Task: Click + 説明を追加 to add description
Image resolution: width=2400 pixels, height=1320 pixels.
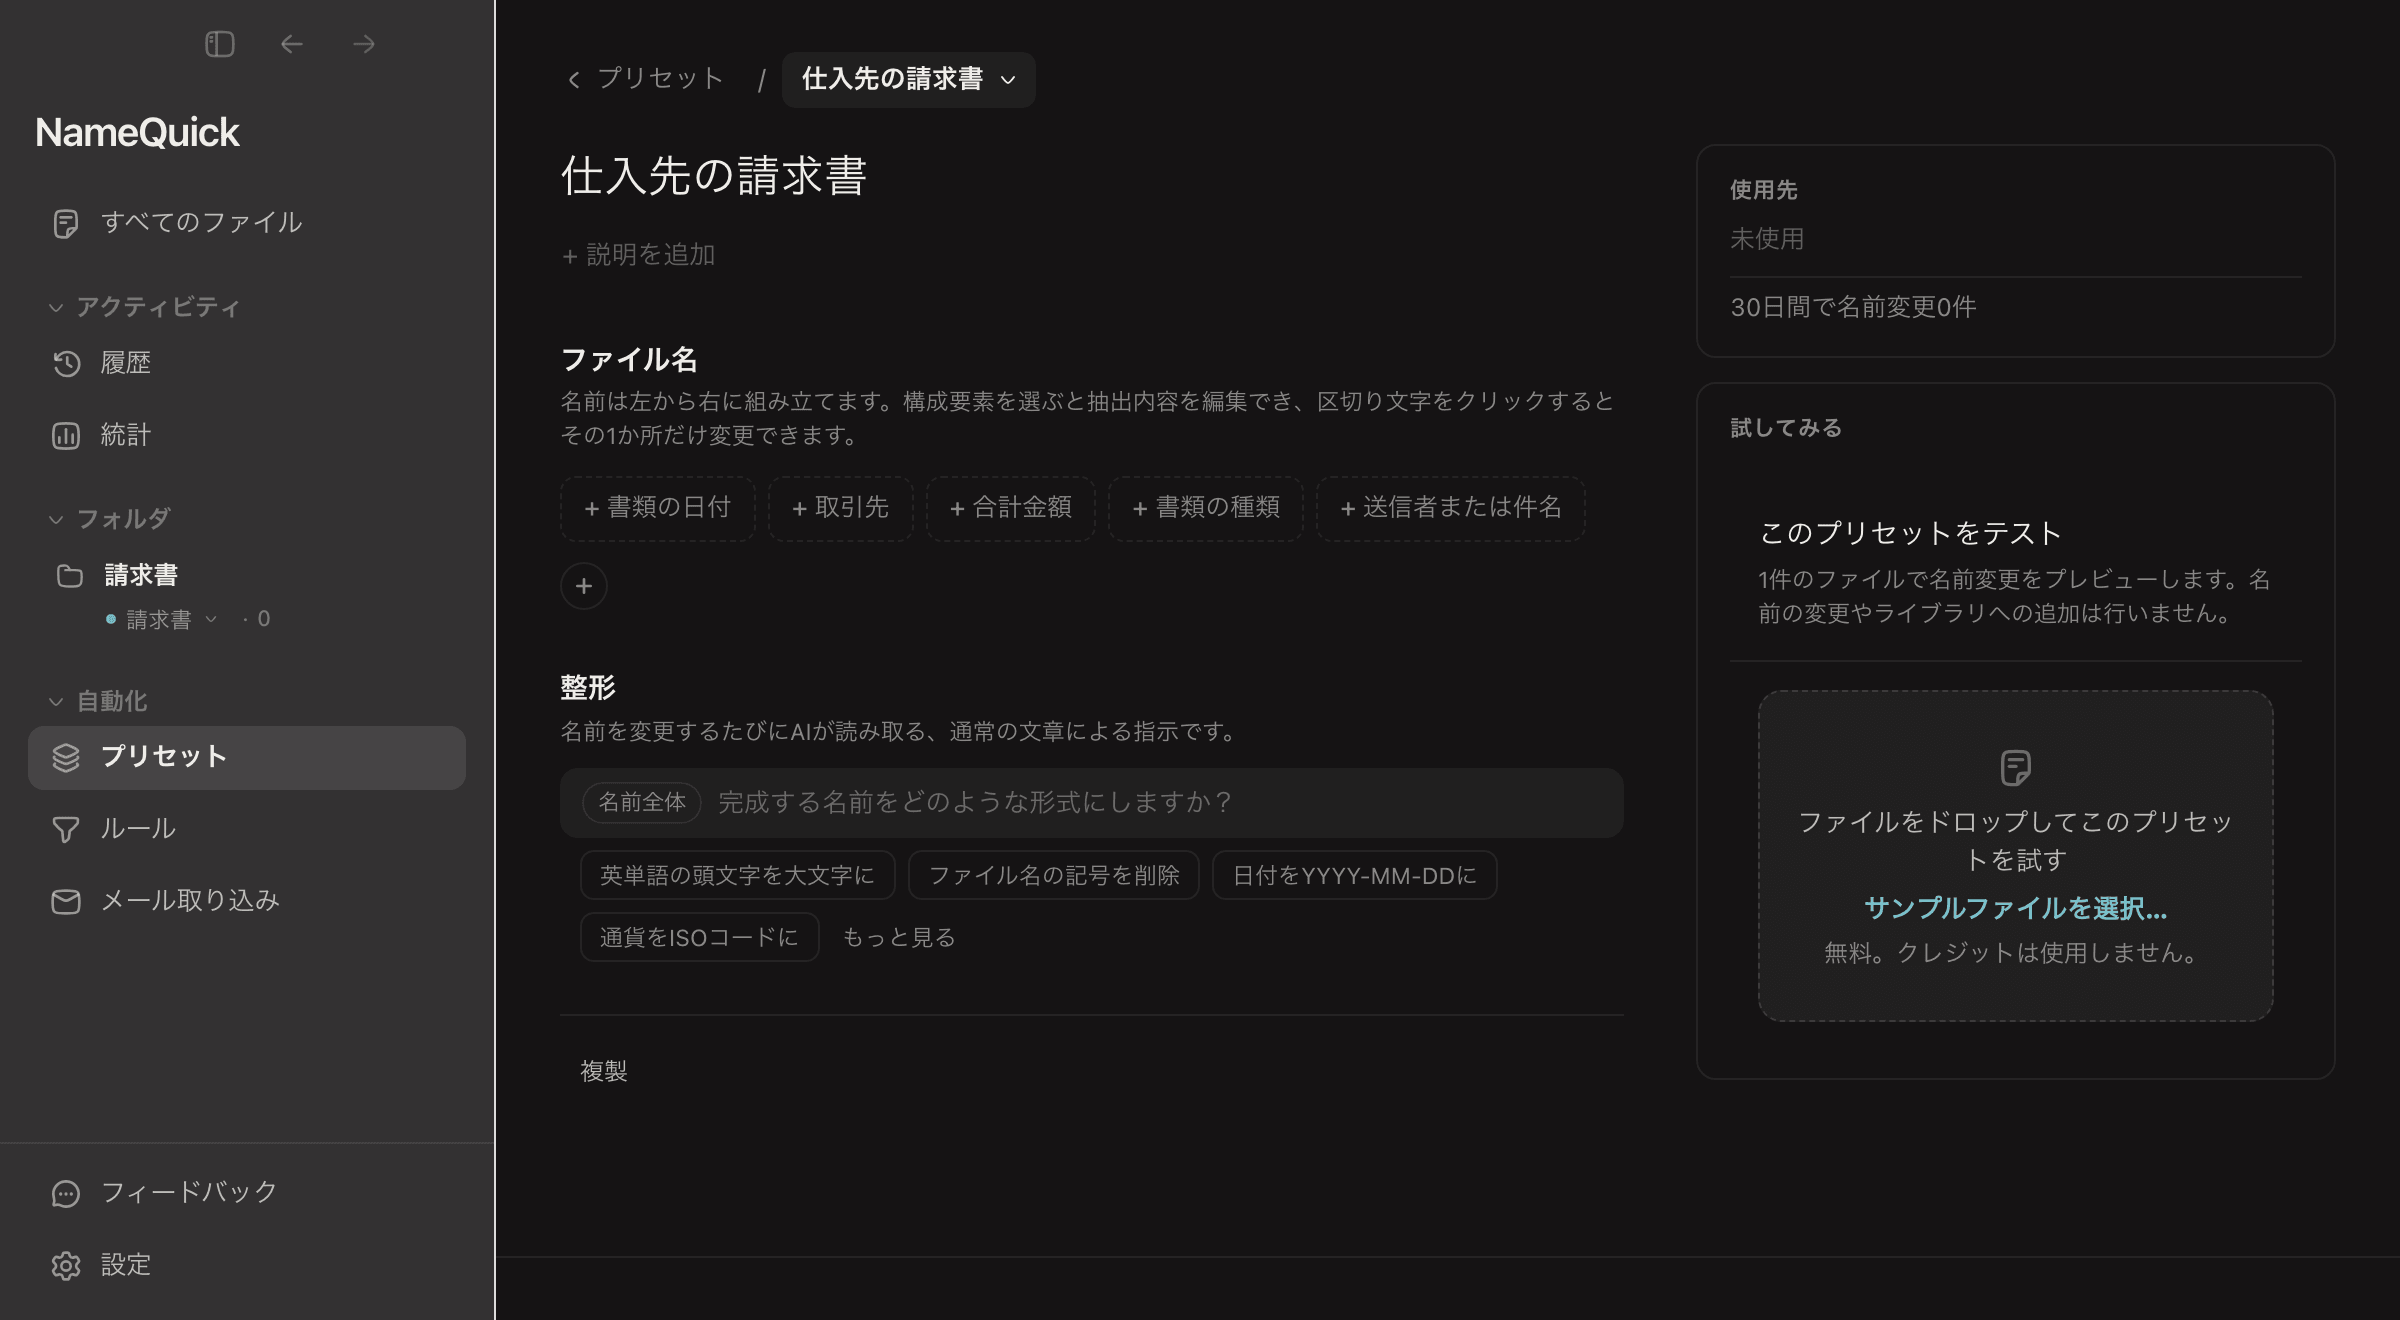Action: coord(638,255)
